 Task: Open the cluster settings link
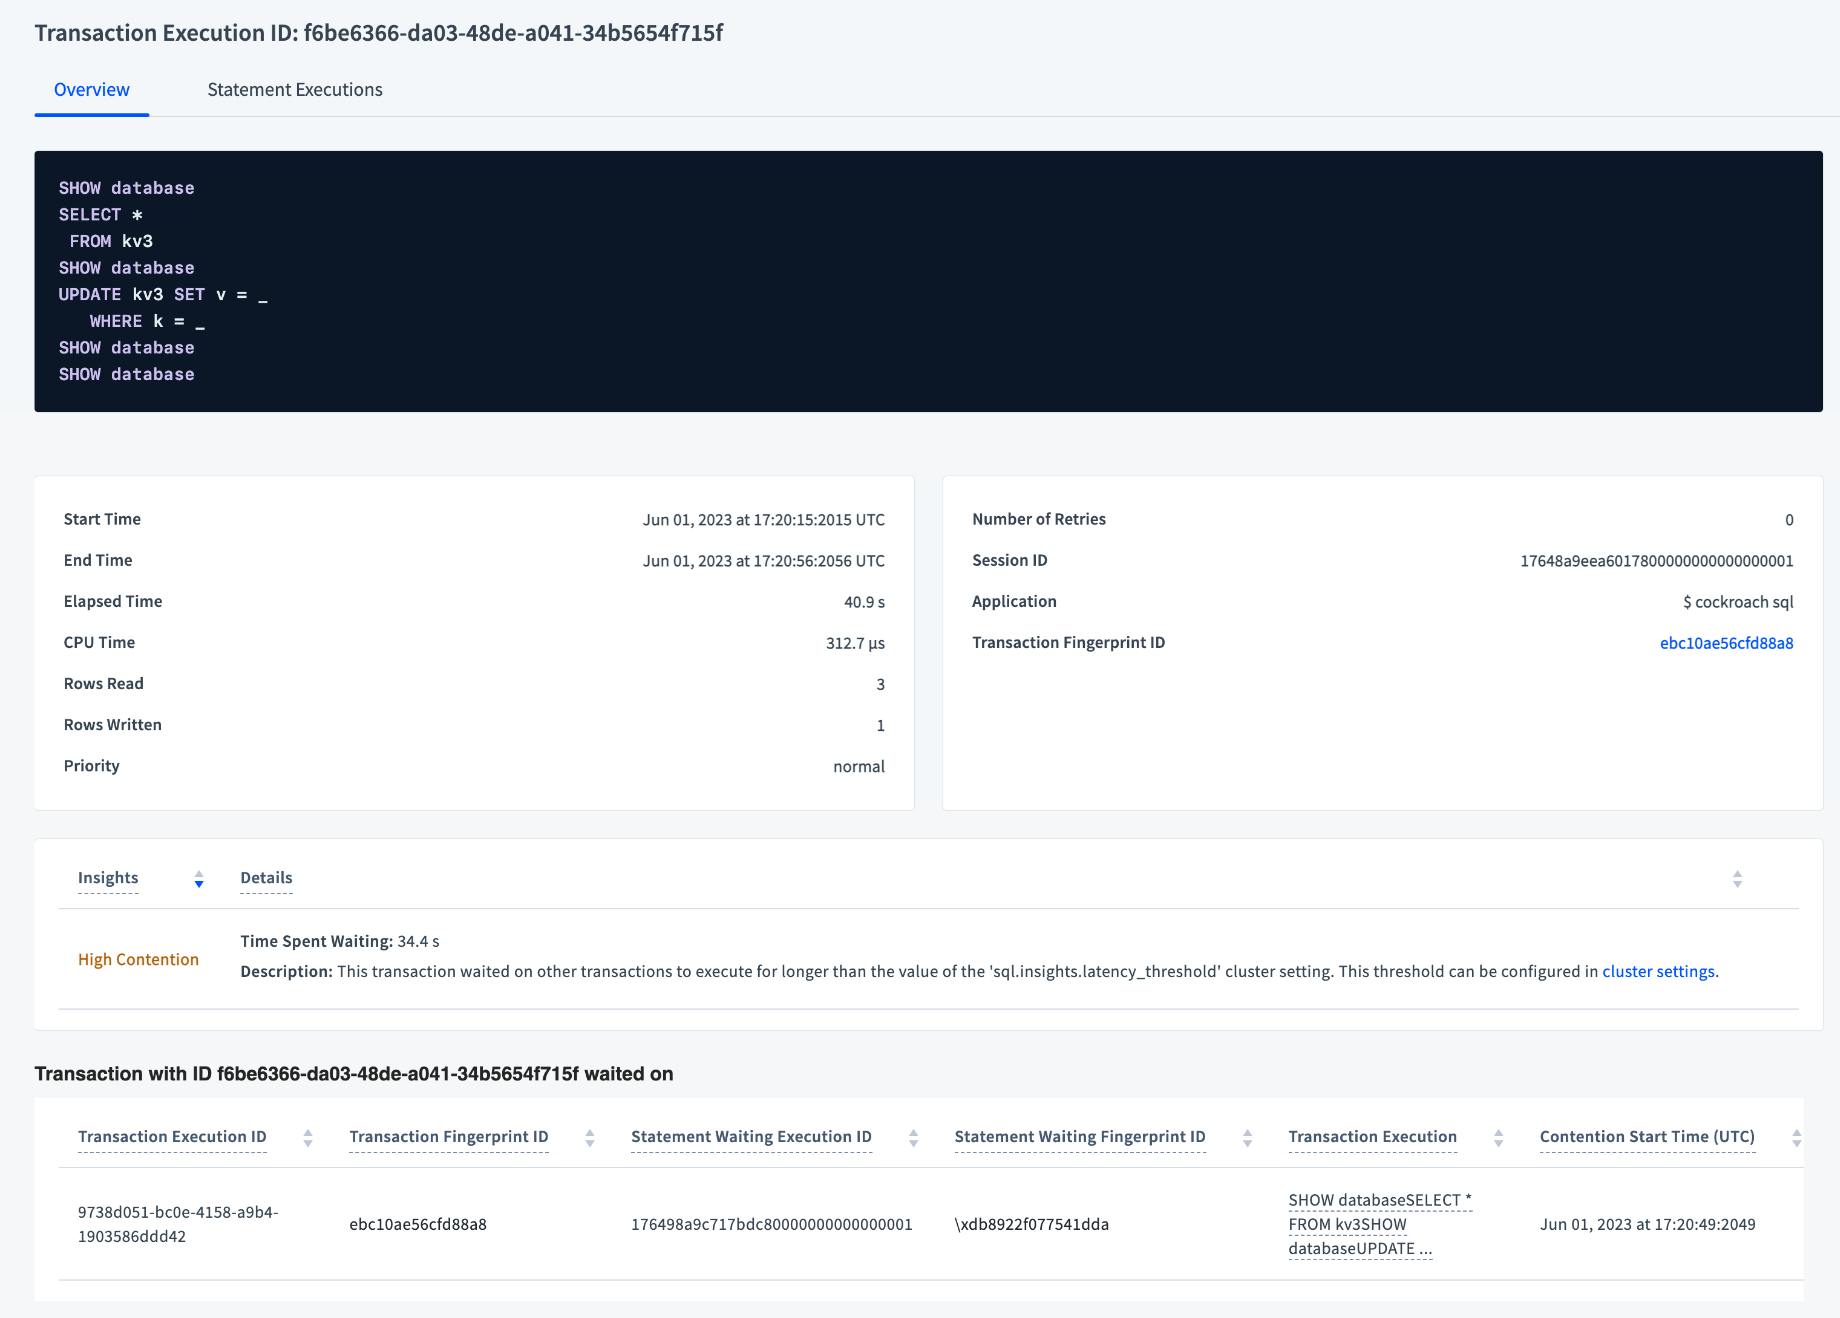[x=1658, y=970]
